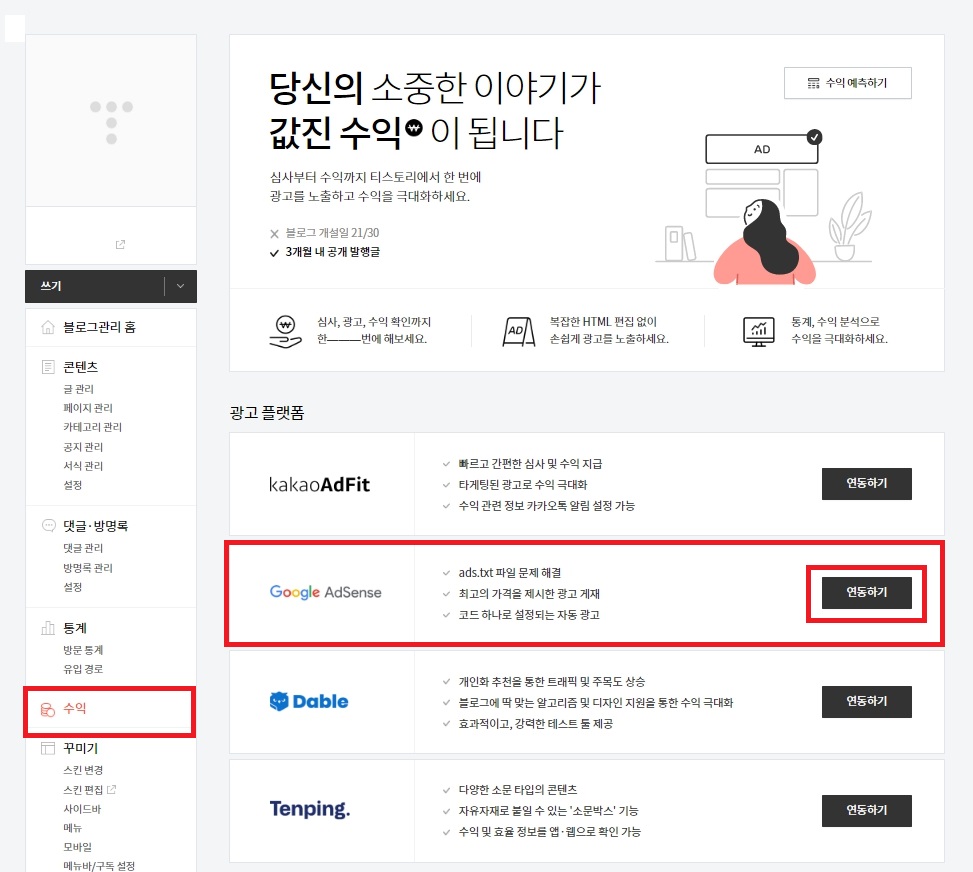Screen dimensions: 973x872
Task: Click the 3개월 내 공개 발행글 requirement text
Action: (x=333, y=252)
